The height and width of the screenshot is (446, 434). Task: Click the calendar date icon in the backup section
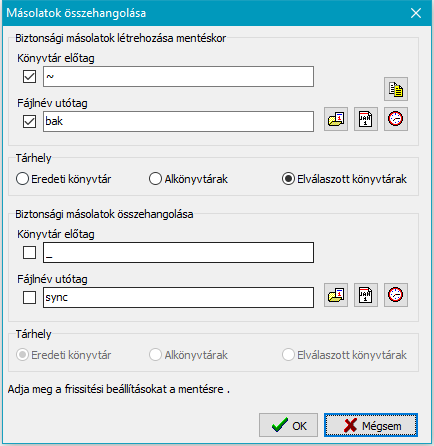pyautogui.click(x=366, y=119)
